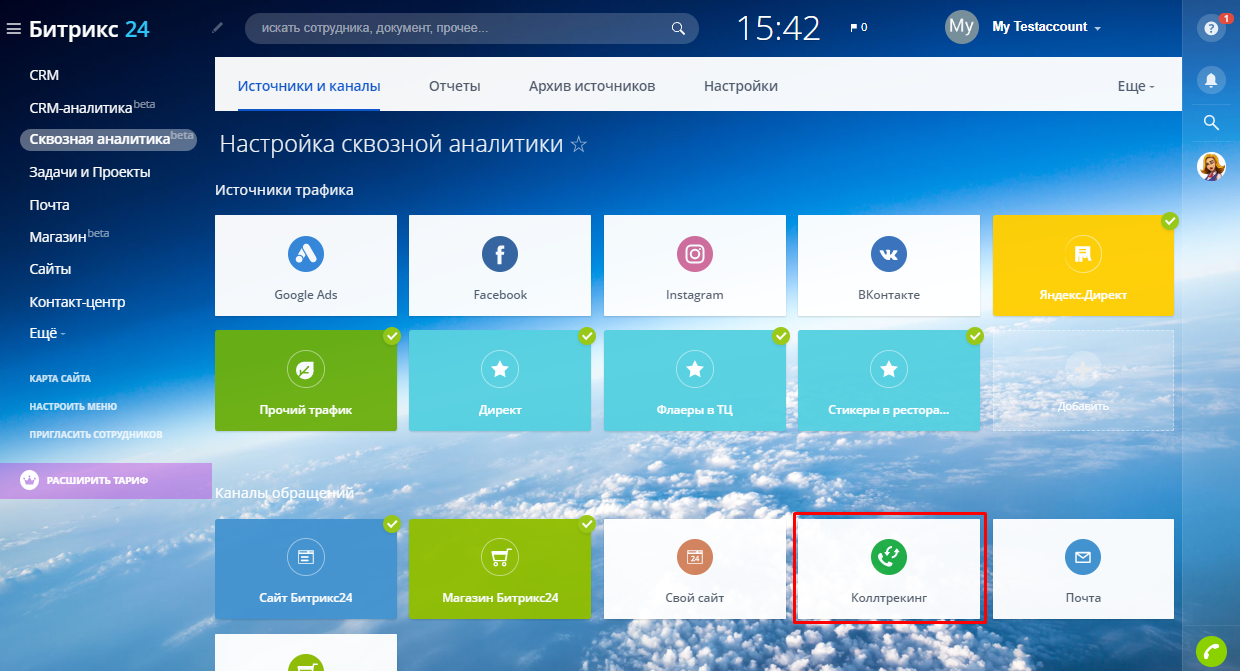Viewport: 1240px width, 671px height.
Task: Click the magnifier in the search bar
Action: point(678,28)
